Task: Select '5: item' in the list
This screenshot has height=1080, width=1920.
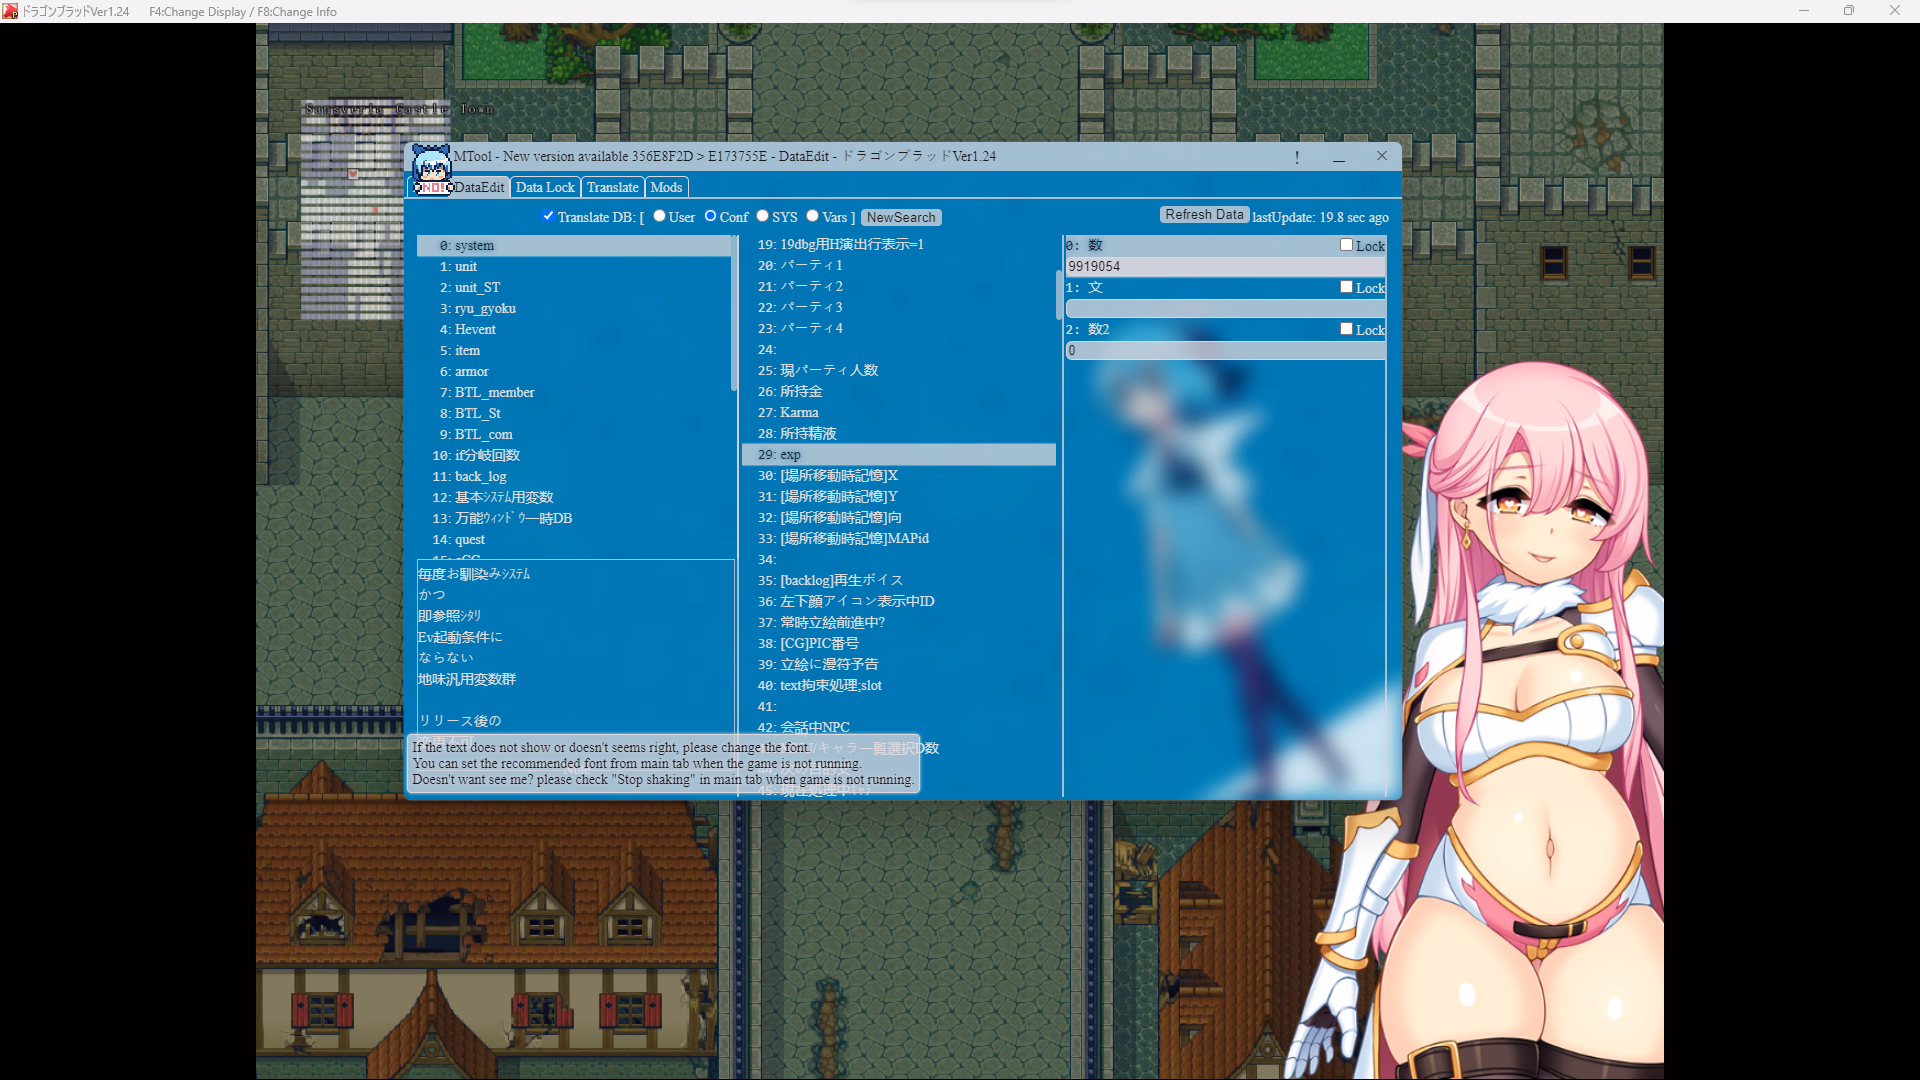Action: (x=573, y=351)
